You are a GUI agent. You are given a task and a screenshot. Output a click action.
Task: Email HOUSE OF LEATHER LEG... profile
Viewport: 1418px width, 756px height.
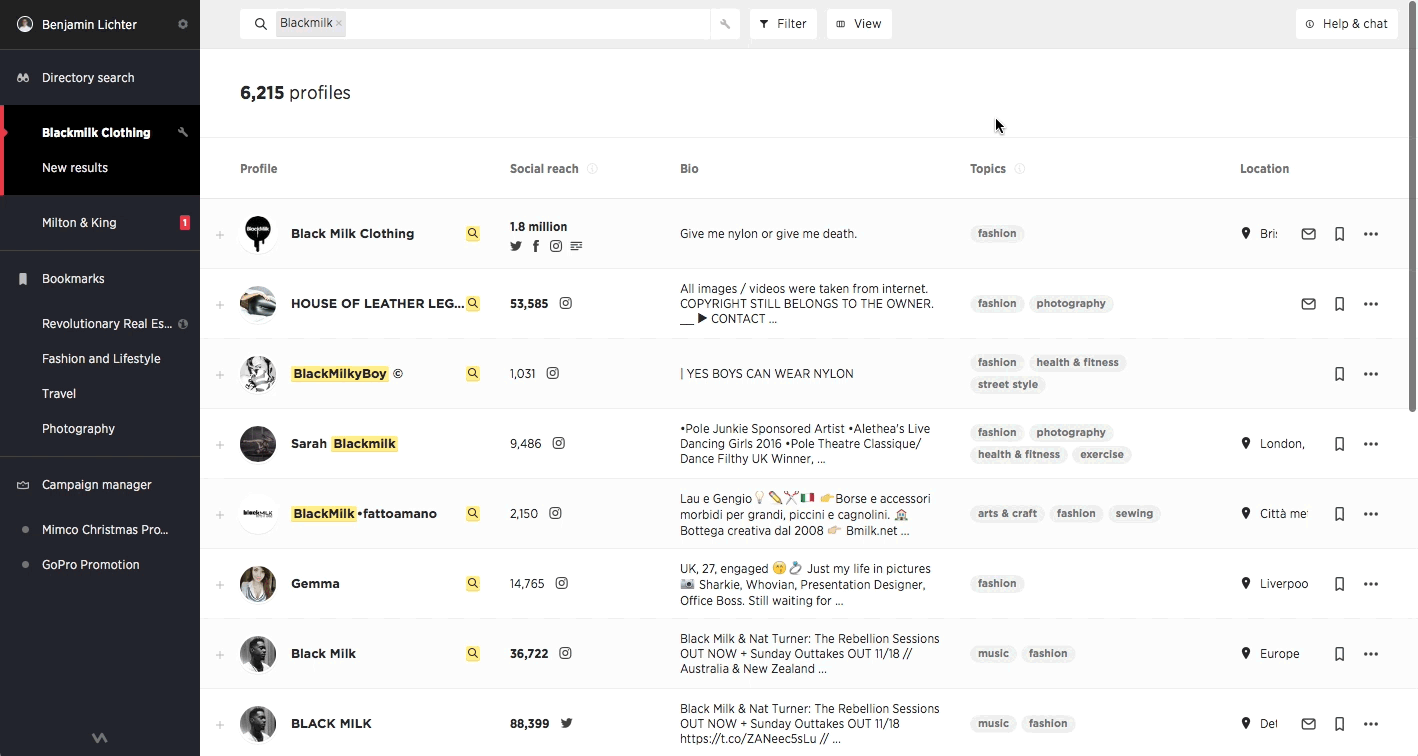(x=1308, y=304)
